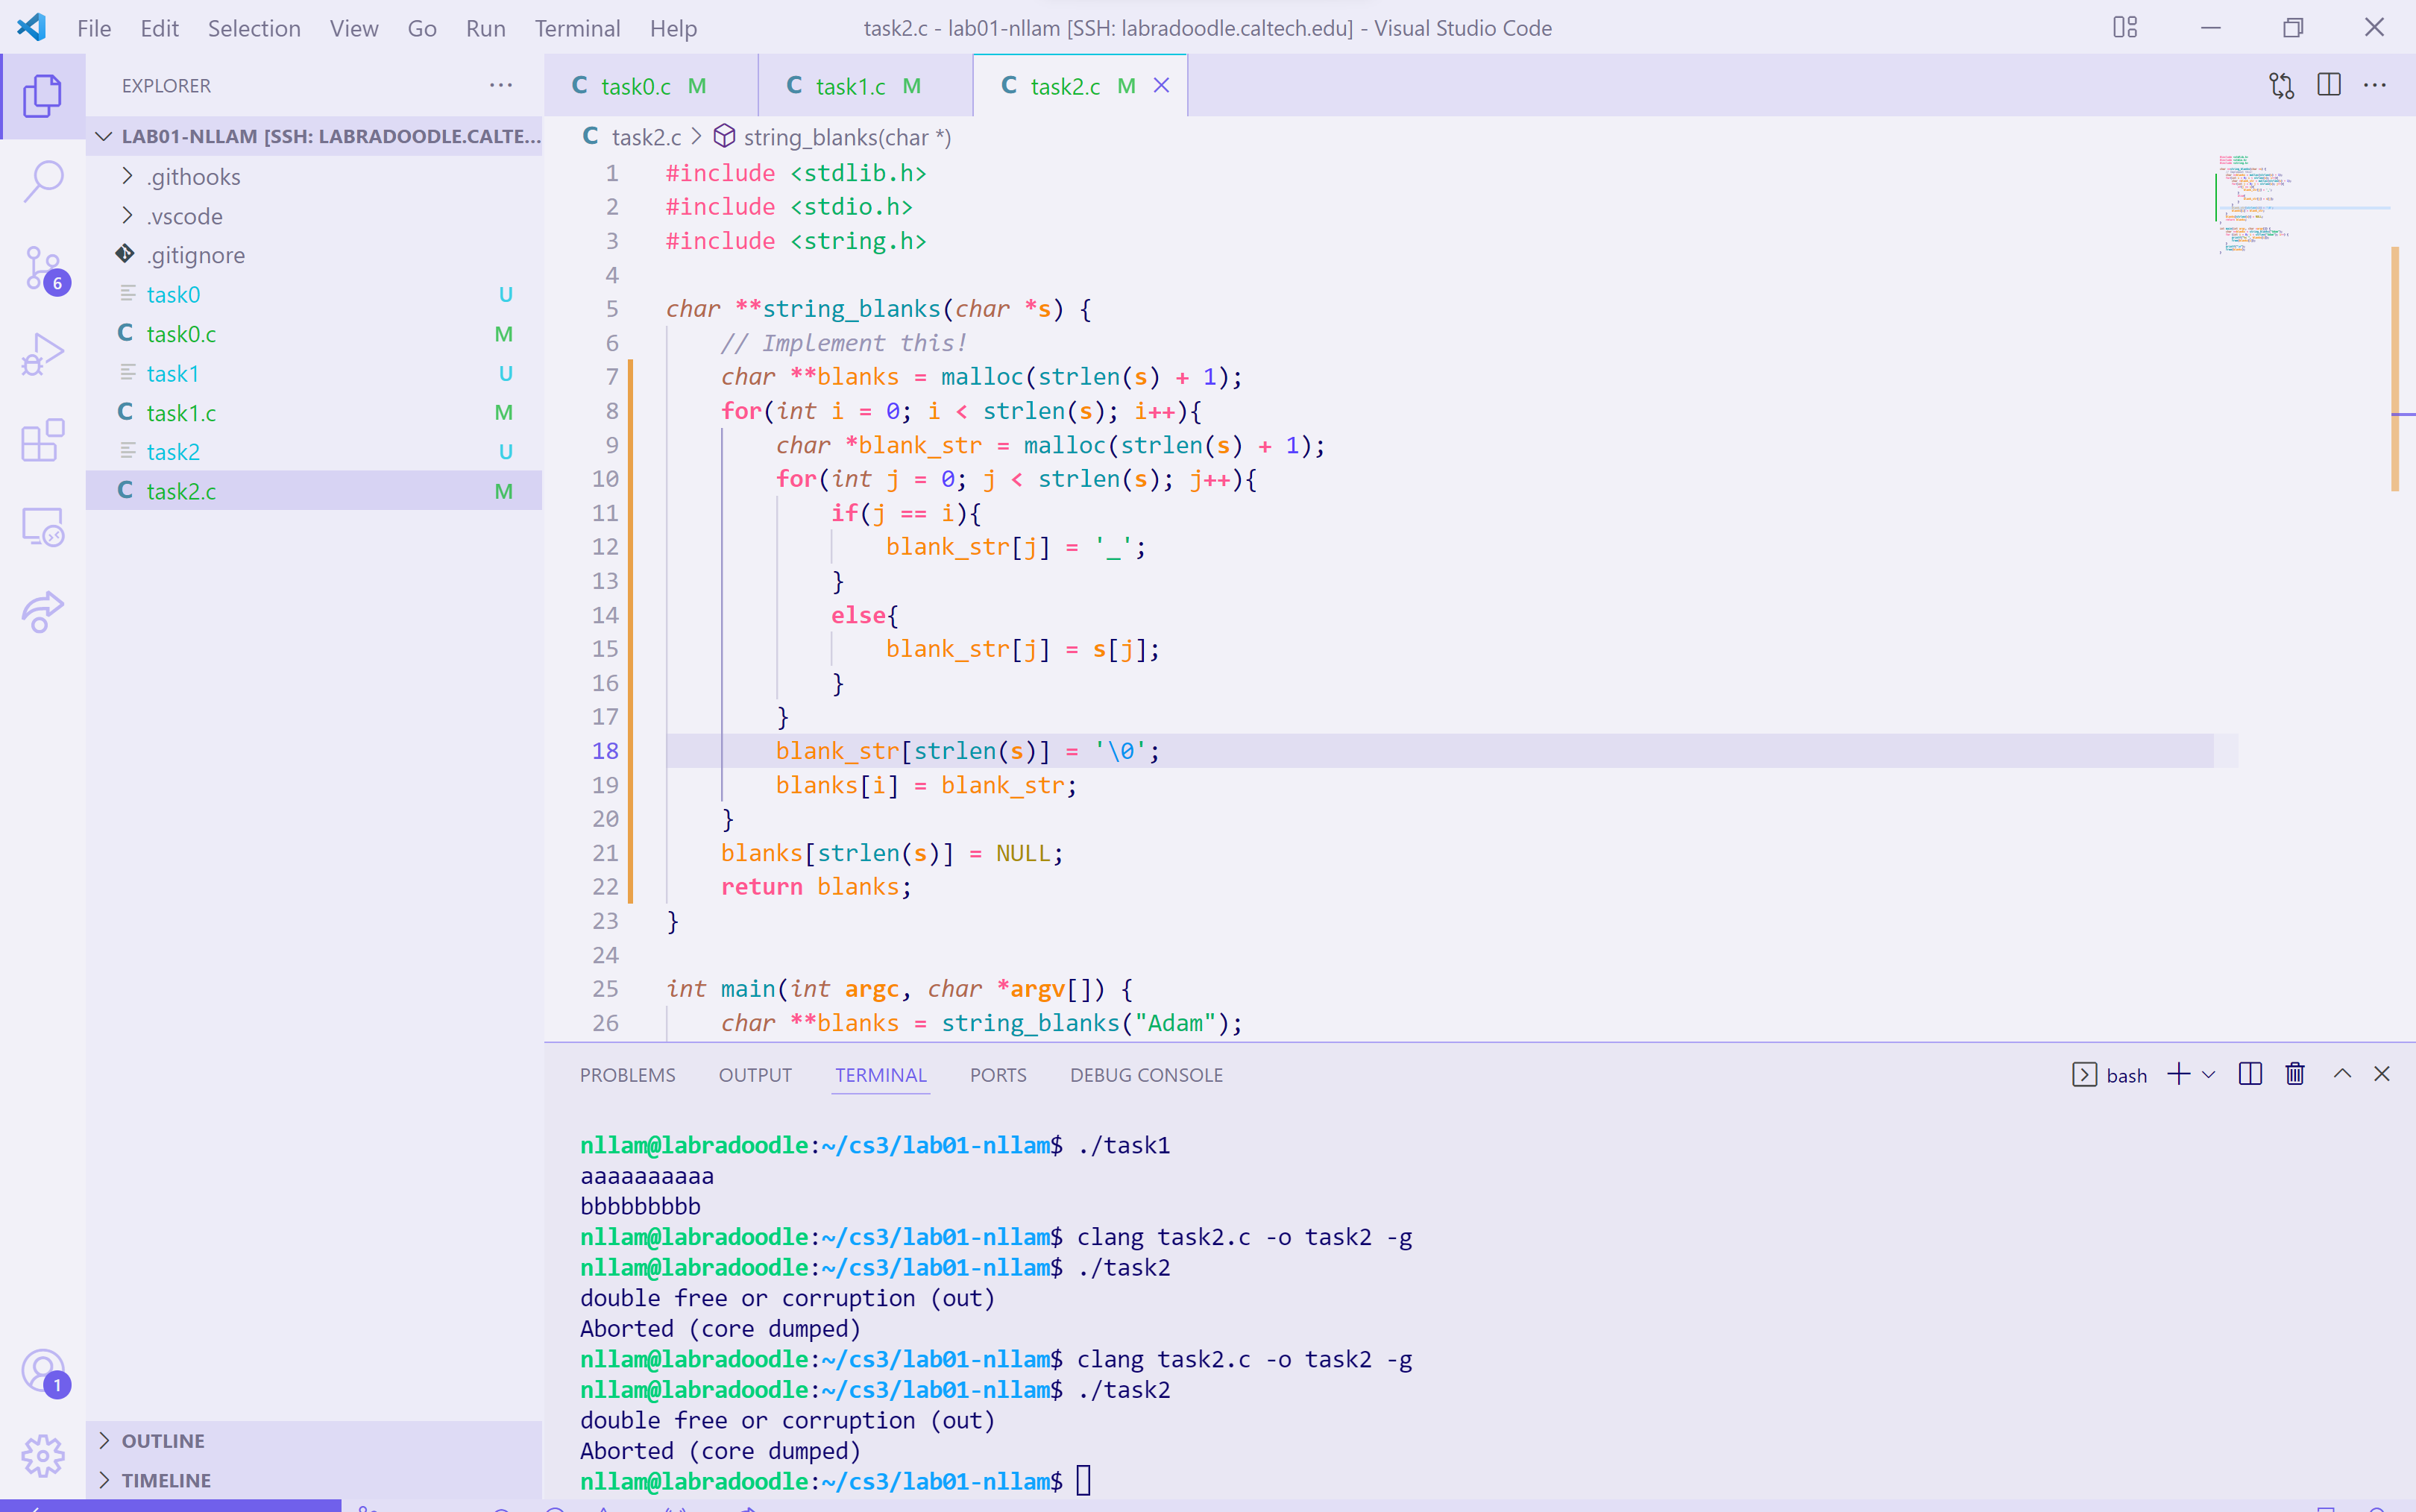Switch to the DEBUG CONSOLE panel tab
This screenshot has width=2416, height=1512.
1146,1075
